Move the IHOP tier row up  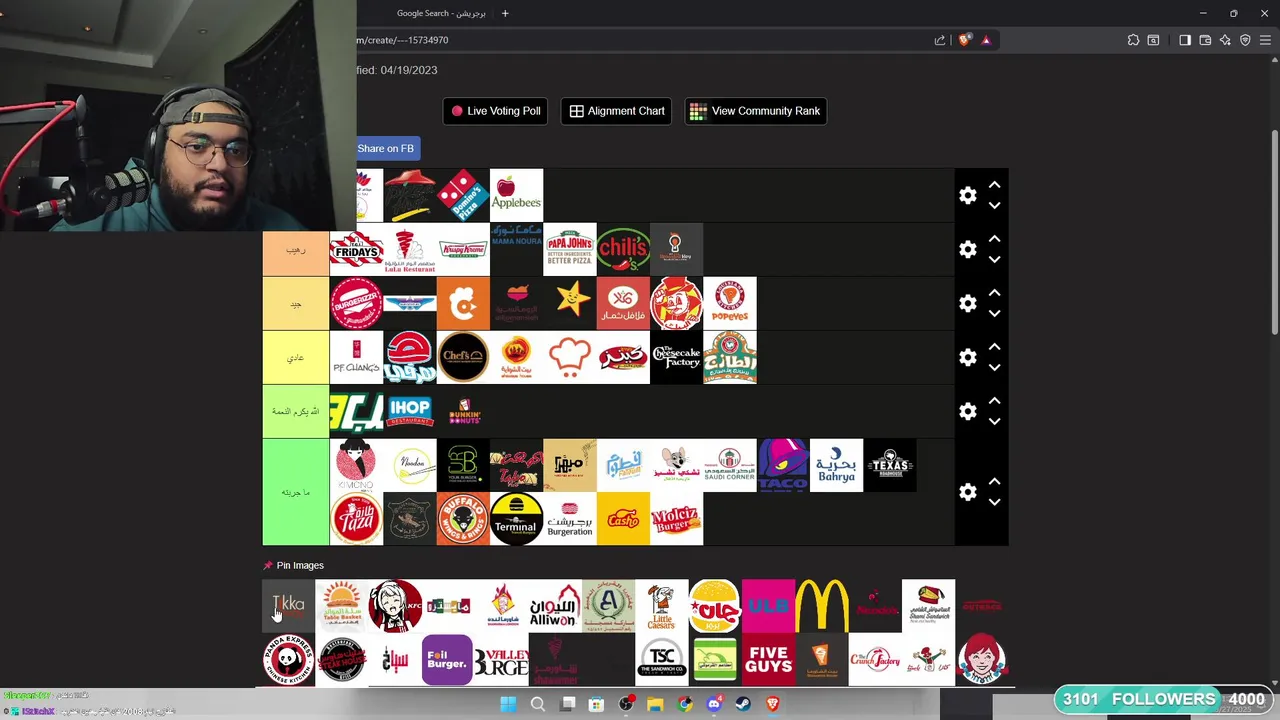point(994,401)
